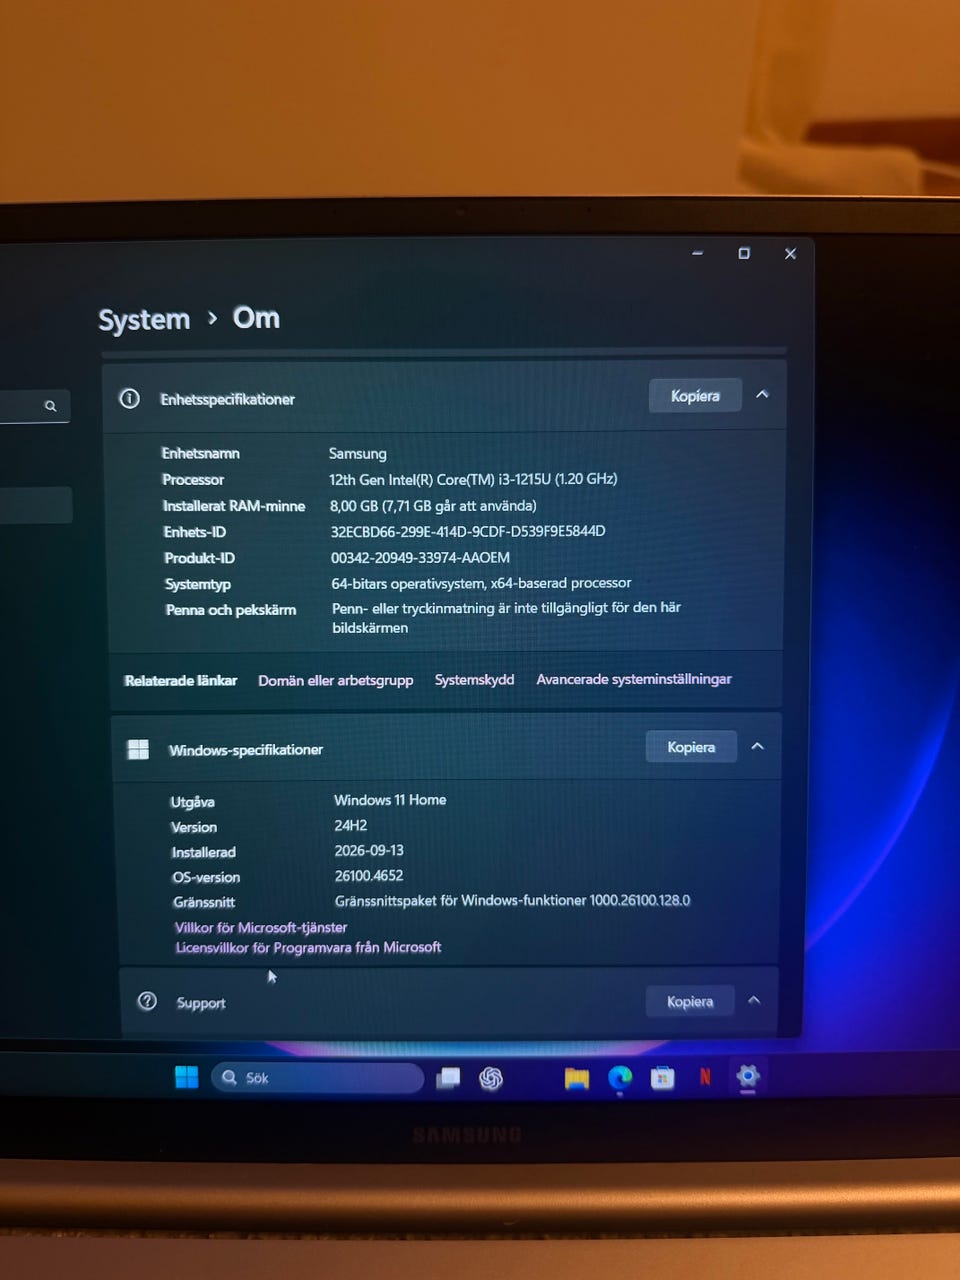Copy Windows specifications with Kopiera
The width and height of the screenshot is (960, 1280).
[691, 747]
